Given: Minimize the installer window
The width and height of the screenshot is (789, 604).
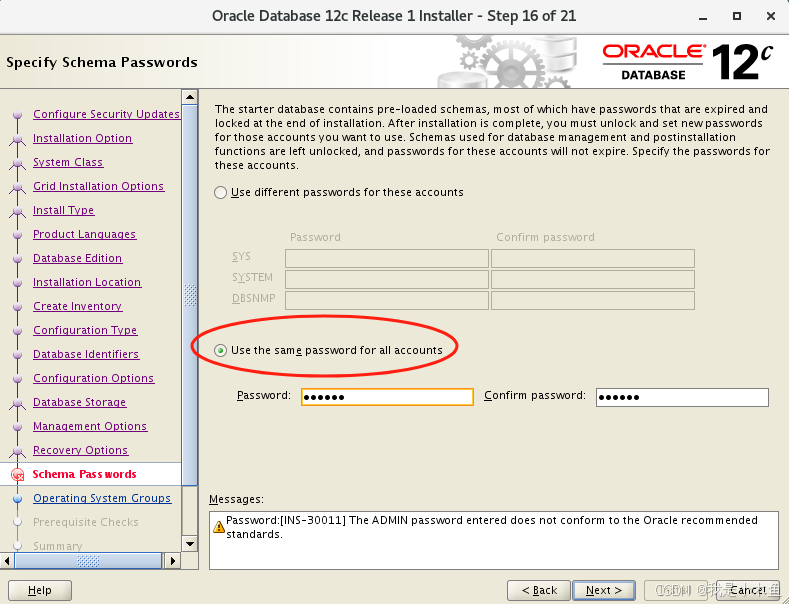Looking at the screenshot, I should [x=703, y=17].
